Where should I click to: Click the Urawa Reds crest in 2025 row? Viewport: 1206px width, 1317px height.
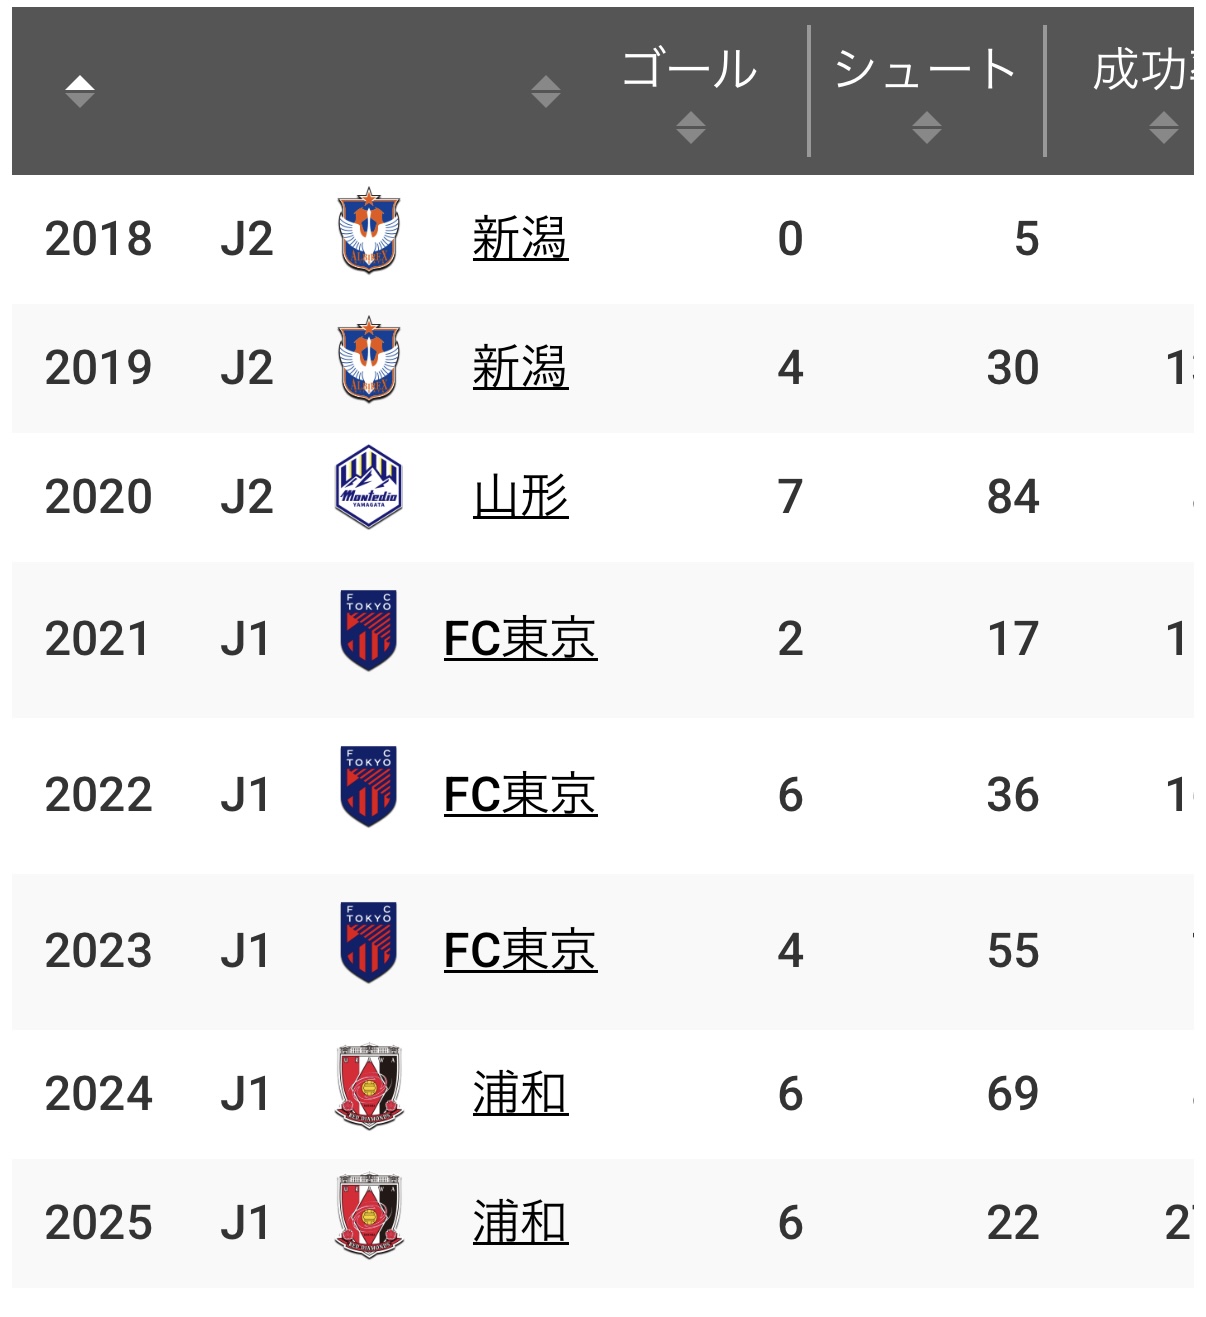click(369, 1215)
